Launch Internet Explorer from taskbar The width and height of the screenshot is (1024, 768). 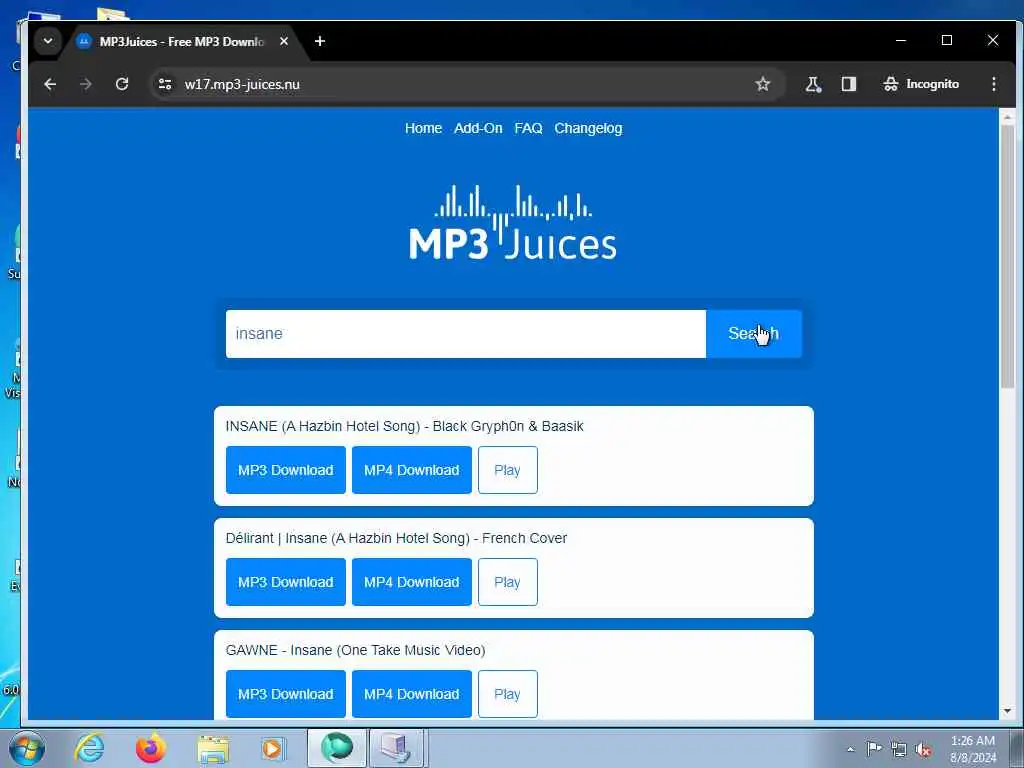[x=89, y=748]
